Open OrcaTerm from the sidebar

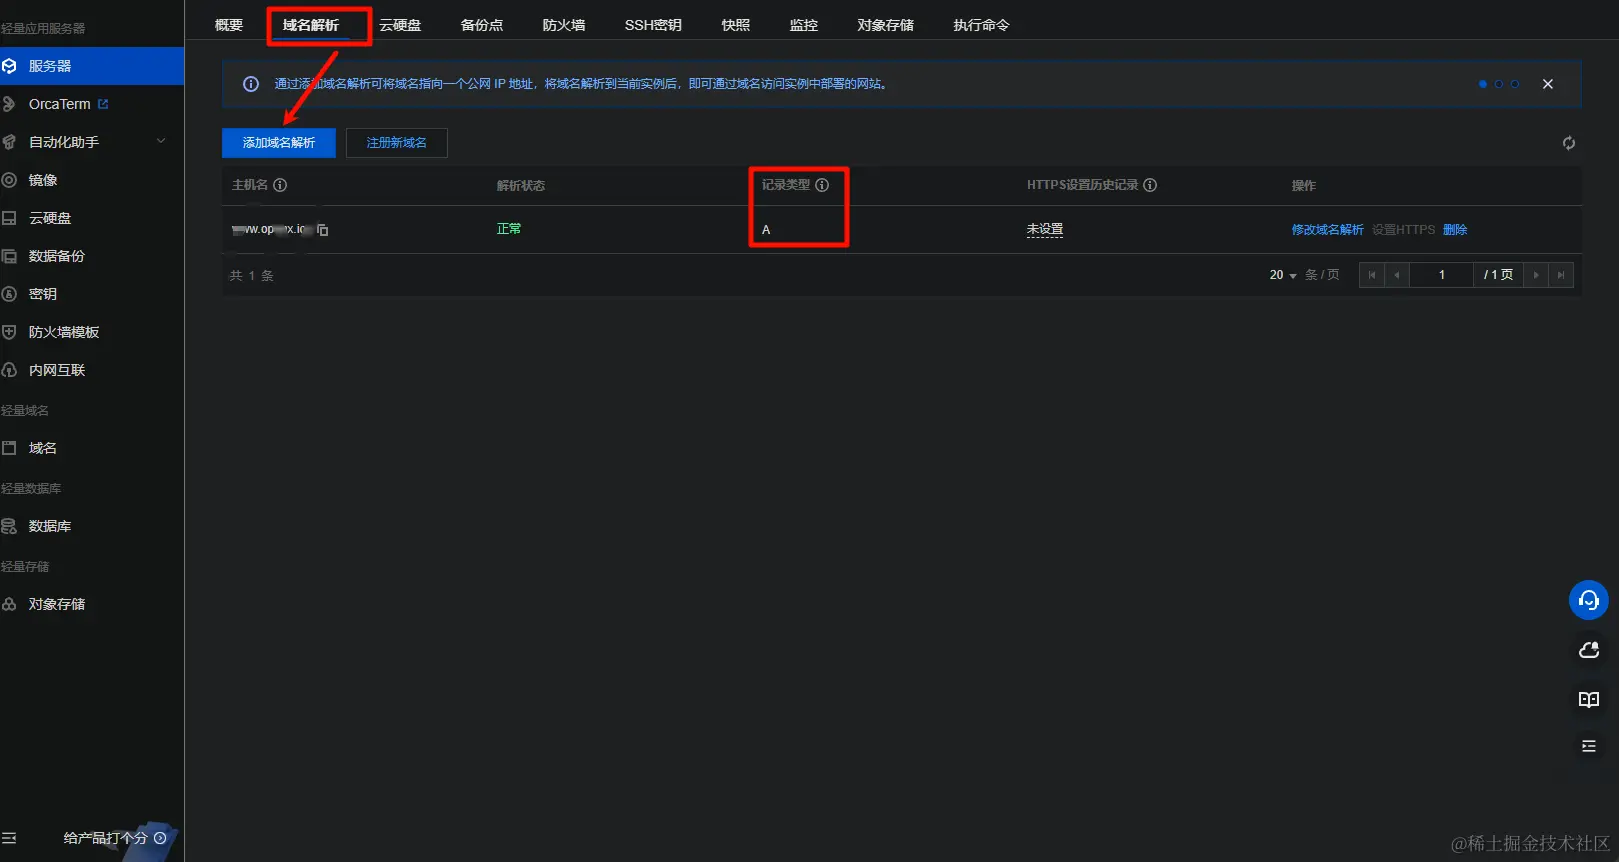[59, 104]
